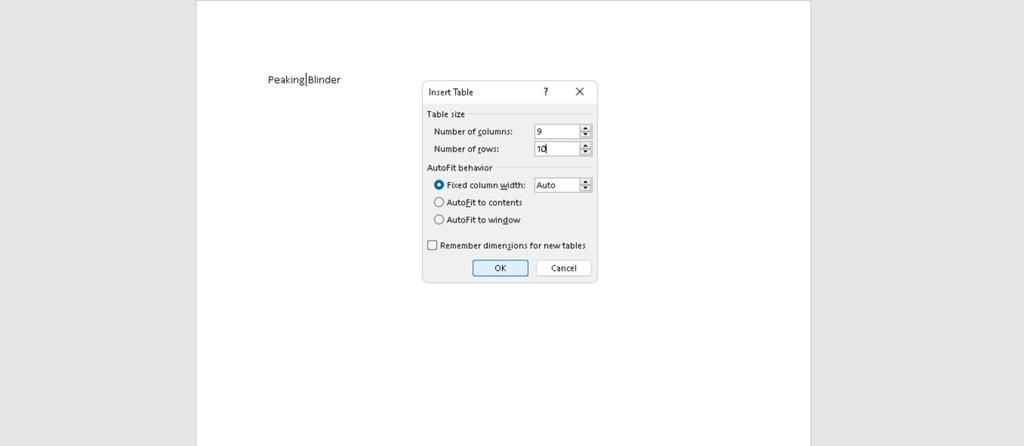Viewport: 1024px width, 446px height.
Task: Focus the Fixed column width Auto field
Action: (x=557, y=185)
